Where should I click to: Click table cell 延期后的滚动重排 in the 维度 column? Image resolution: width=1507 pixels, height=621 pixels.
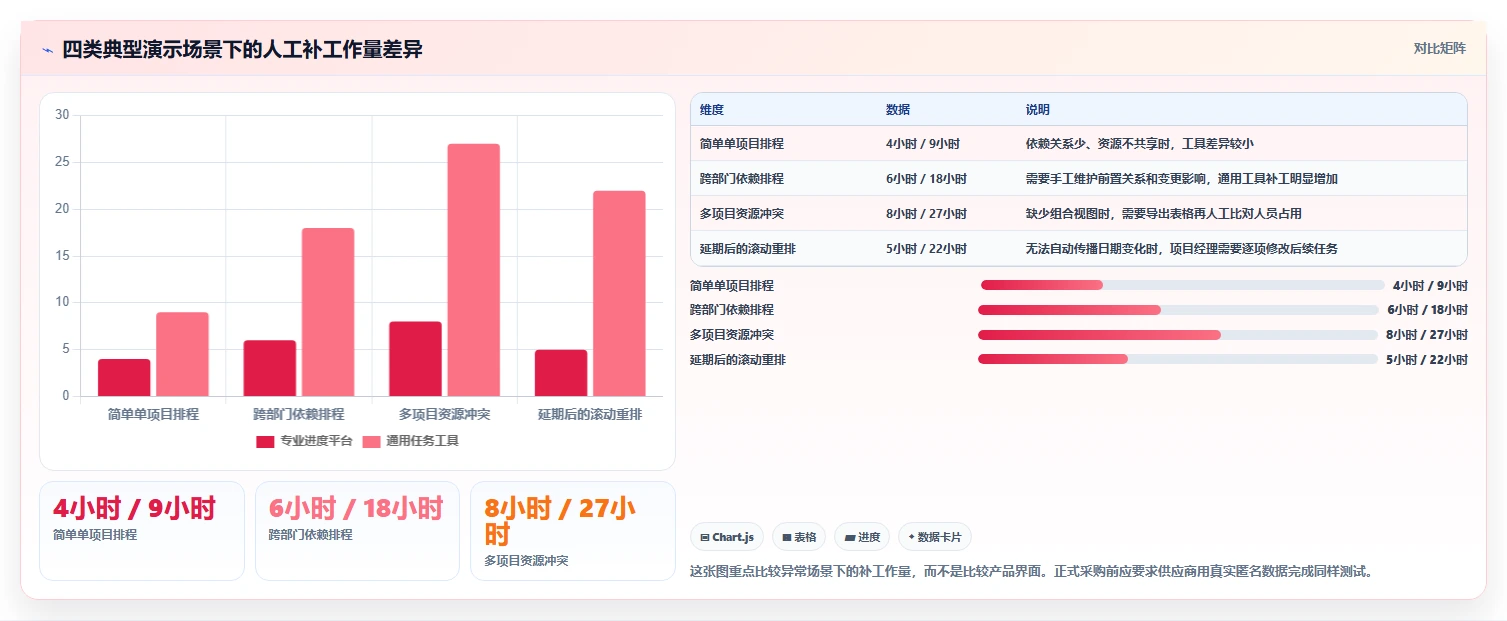(x=748, y=249)
